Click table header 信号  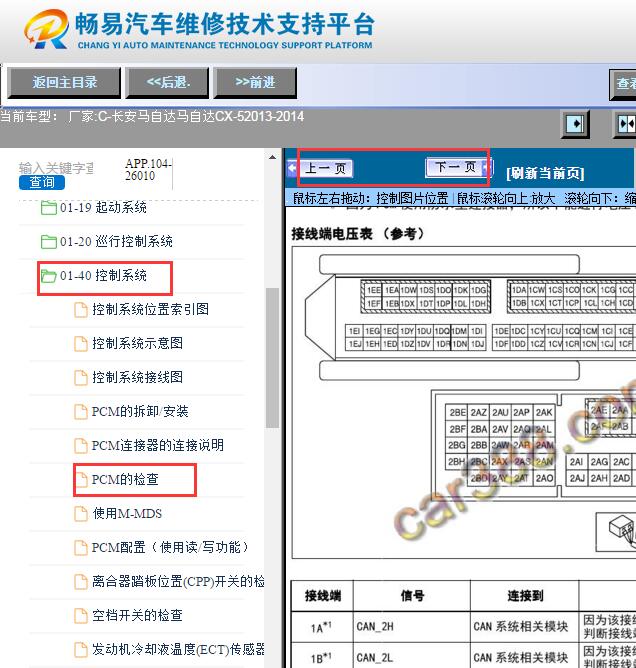412,596
